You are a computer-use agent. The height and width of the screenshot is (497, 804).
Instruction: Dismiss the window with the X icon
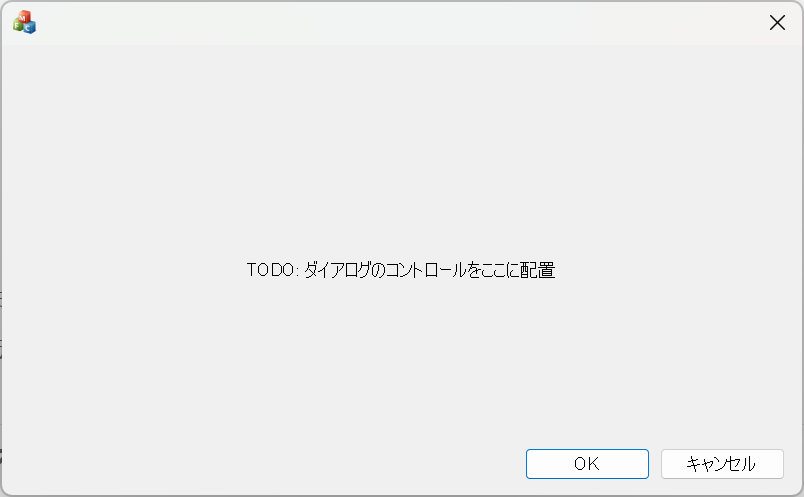777,23
